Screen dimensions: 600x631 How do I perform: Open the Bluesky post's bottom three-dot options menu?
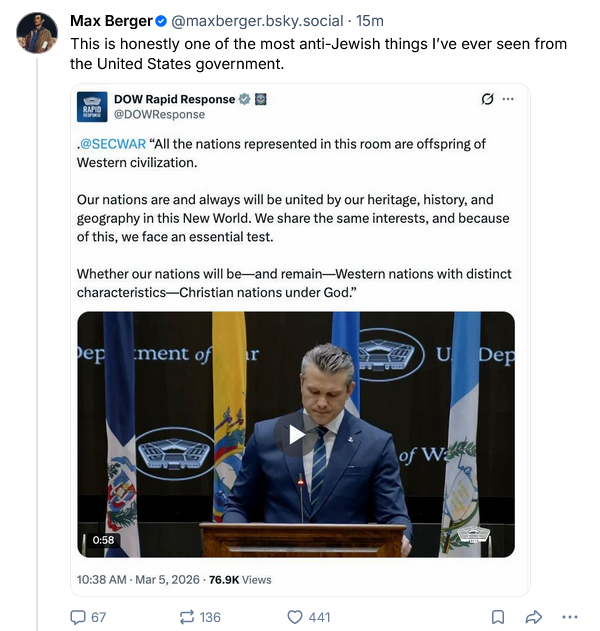coord(570,617)
